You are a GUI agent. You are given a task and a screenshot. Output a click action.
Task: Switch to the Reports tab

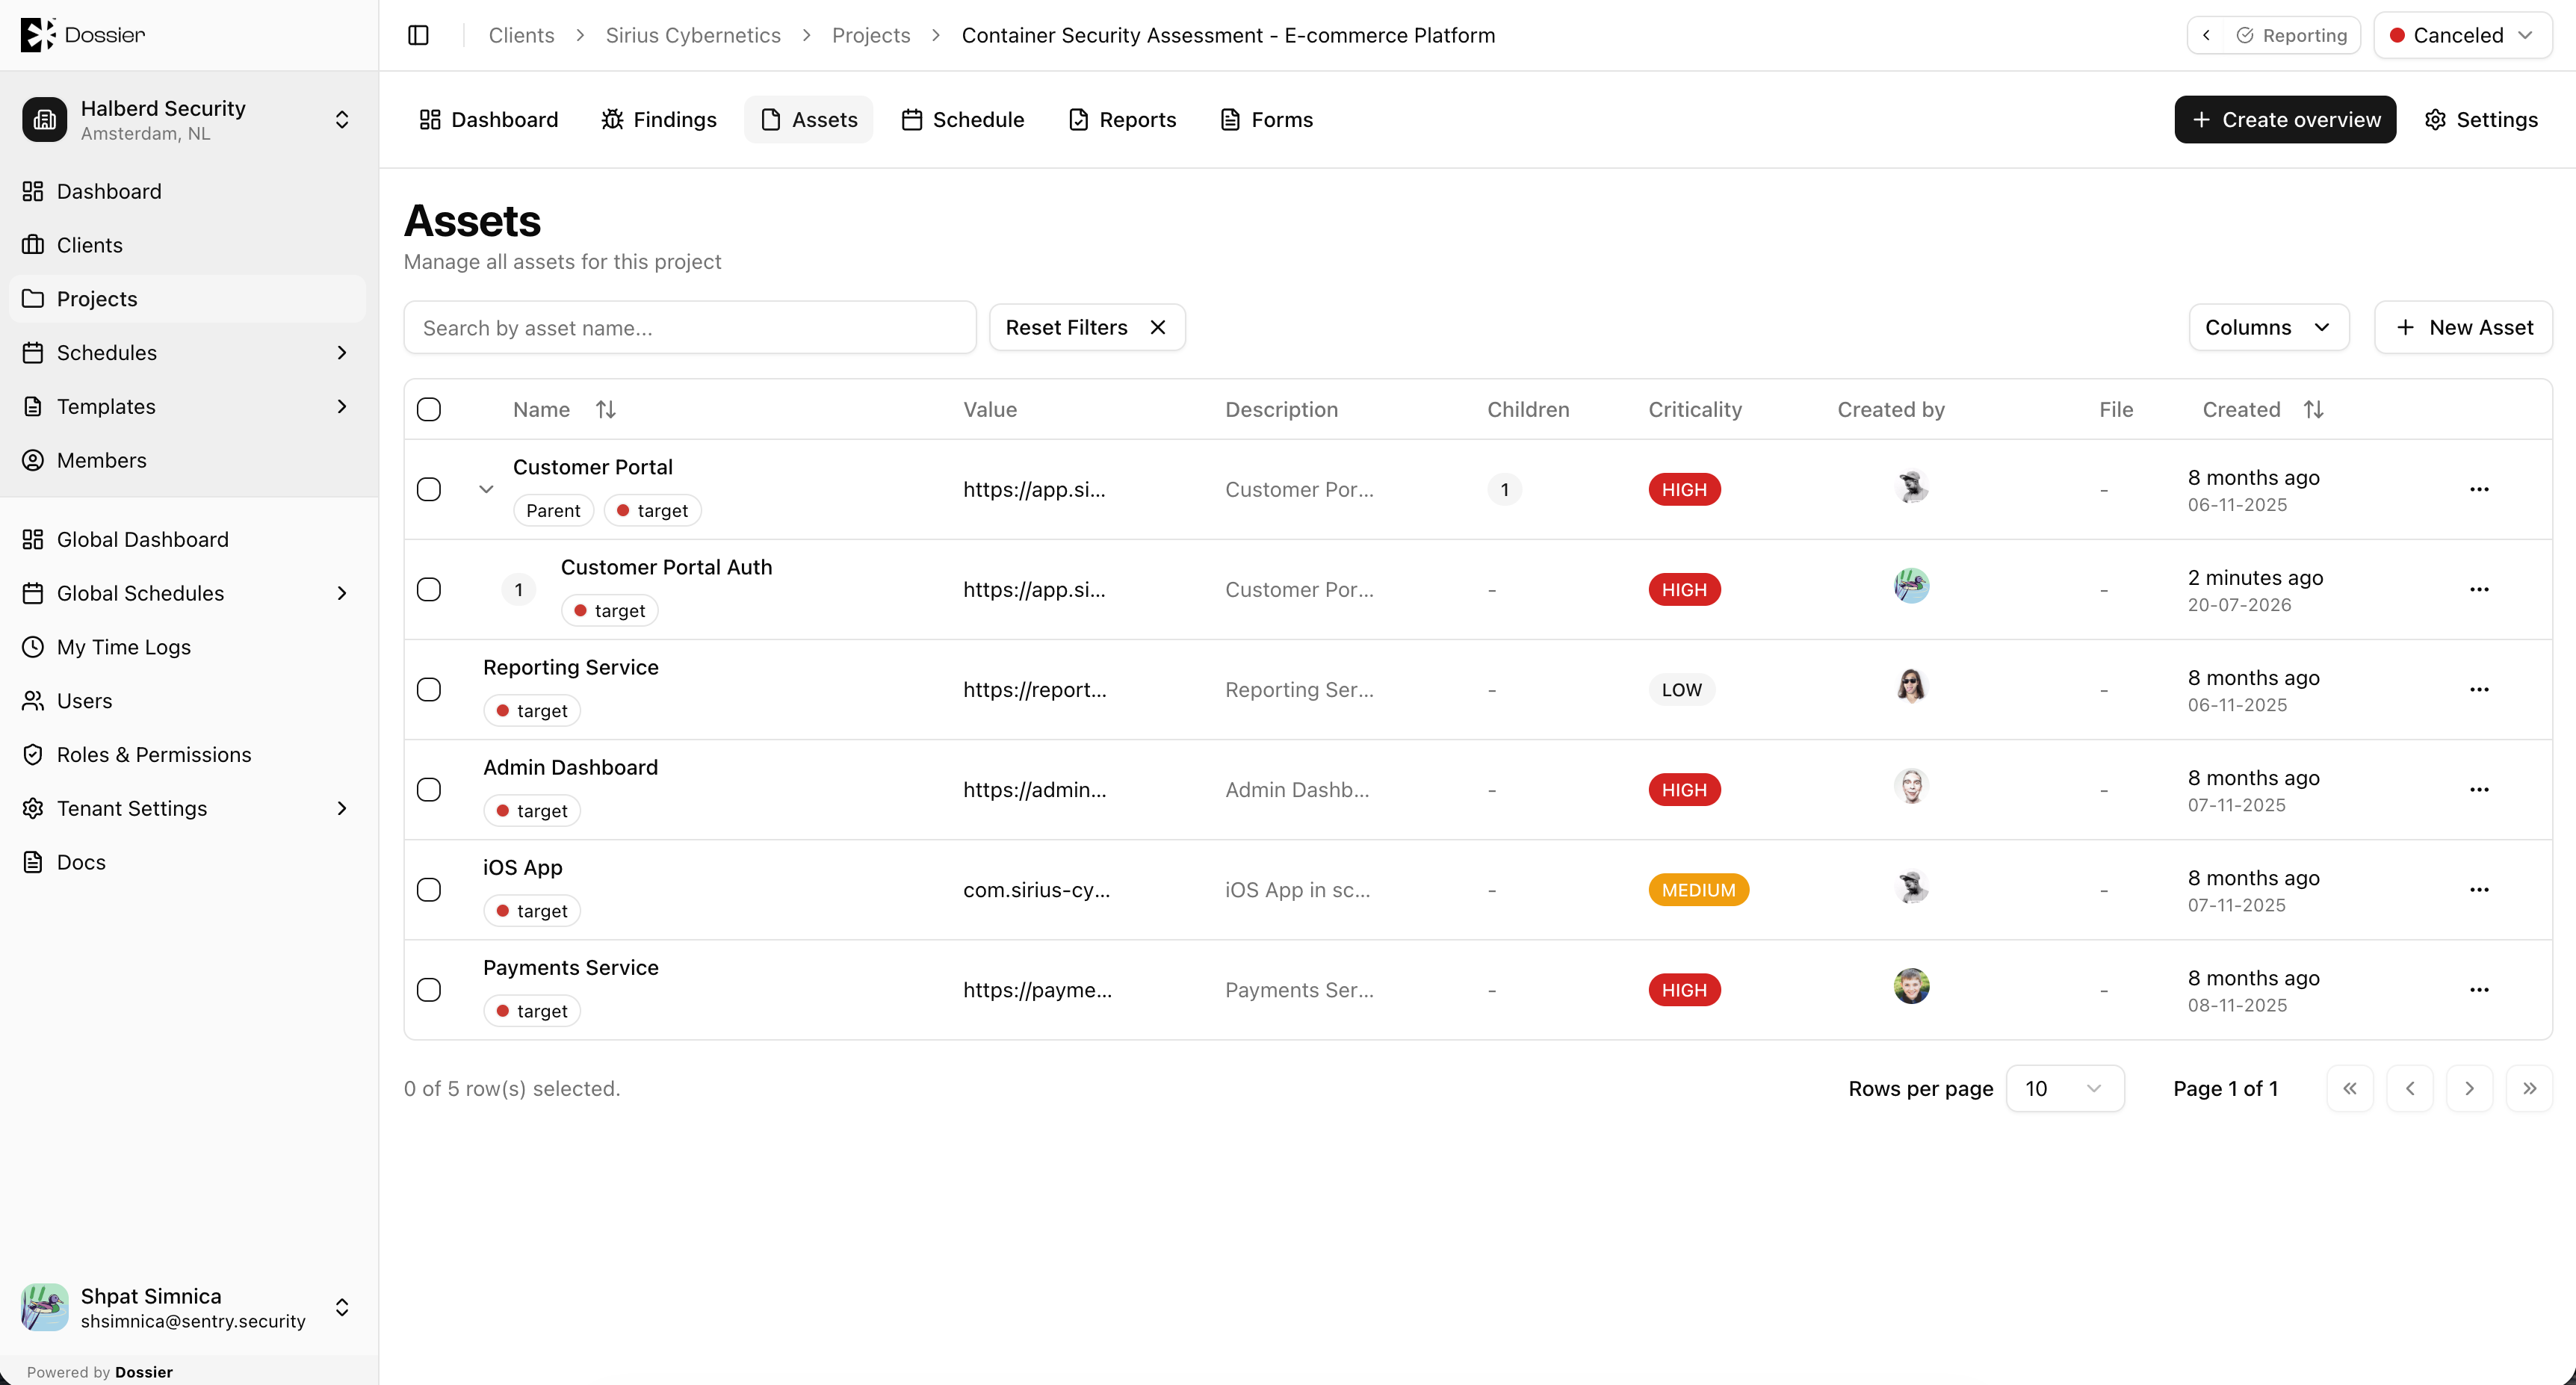(x=1122, y=120)
